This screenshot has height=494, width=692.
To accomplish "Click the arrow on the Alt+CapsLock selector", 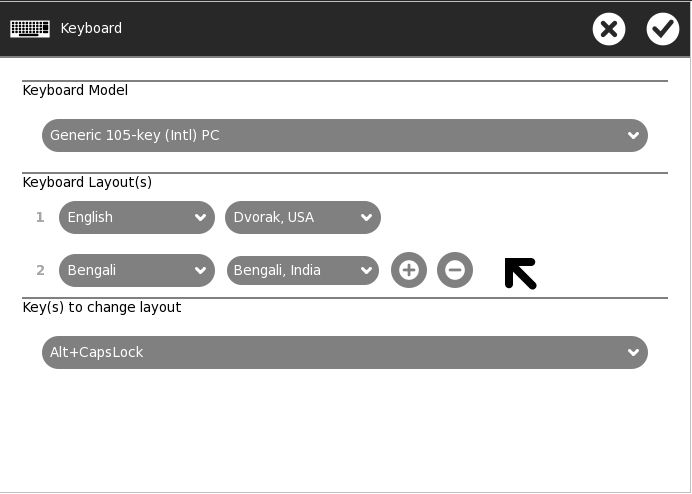I will pyautogui.click(x=633, y=352).
